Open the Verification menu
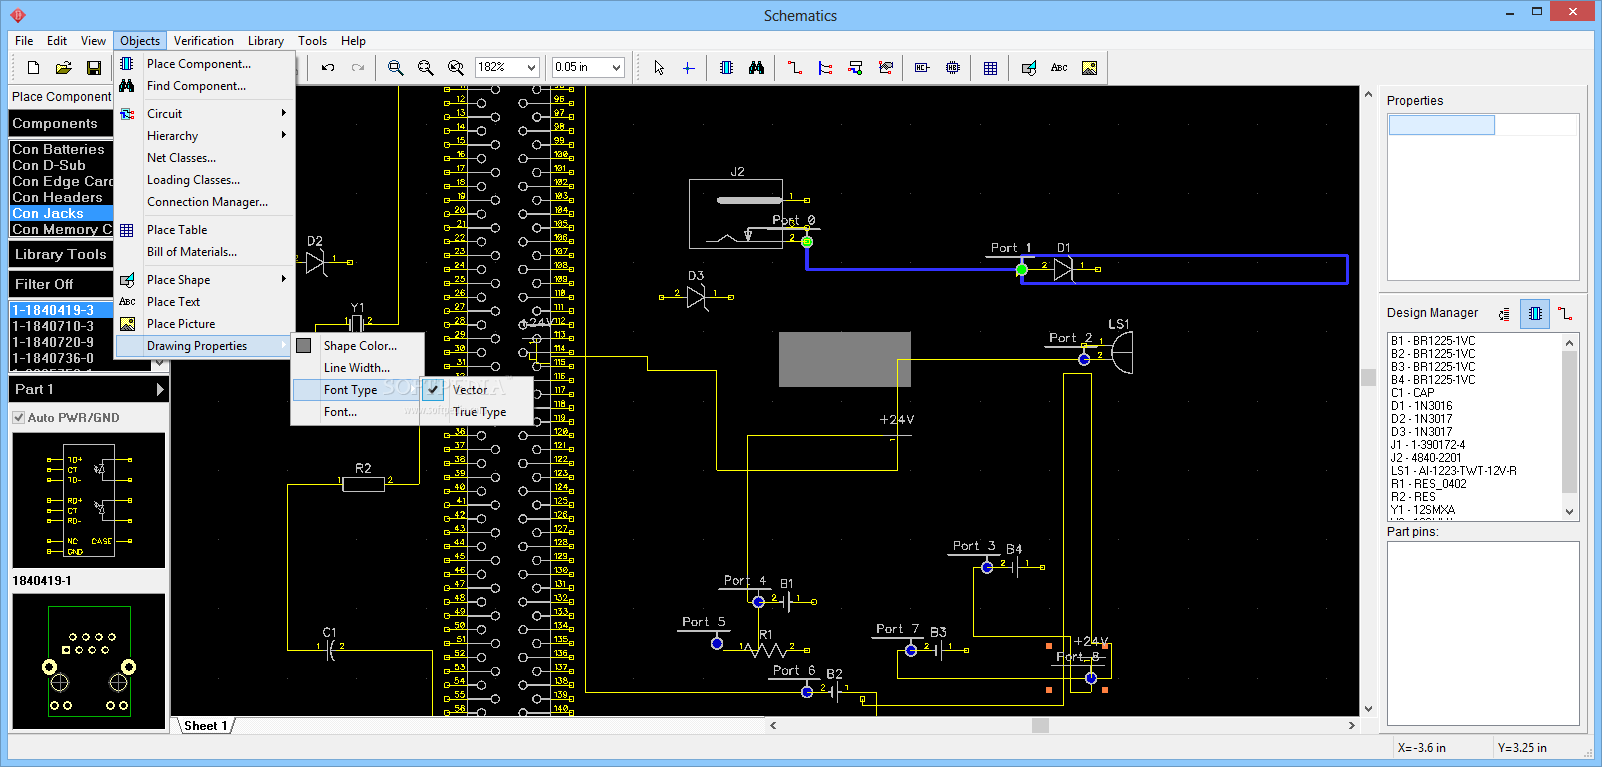The width and height of the screenshot is (1602, 767). (x=204, y=41)
